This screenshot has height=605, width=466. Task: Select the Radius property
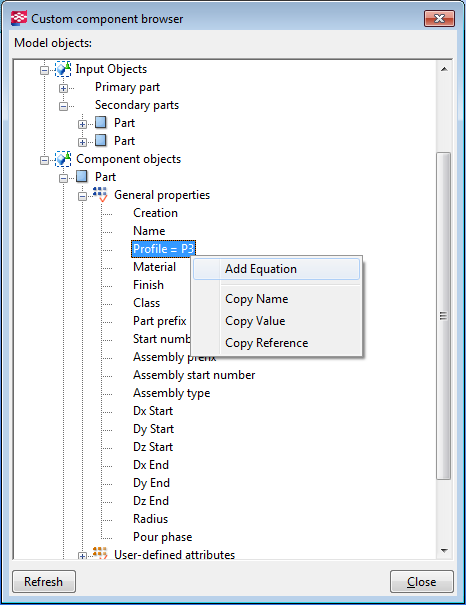click(x=150, y=519)
